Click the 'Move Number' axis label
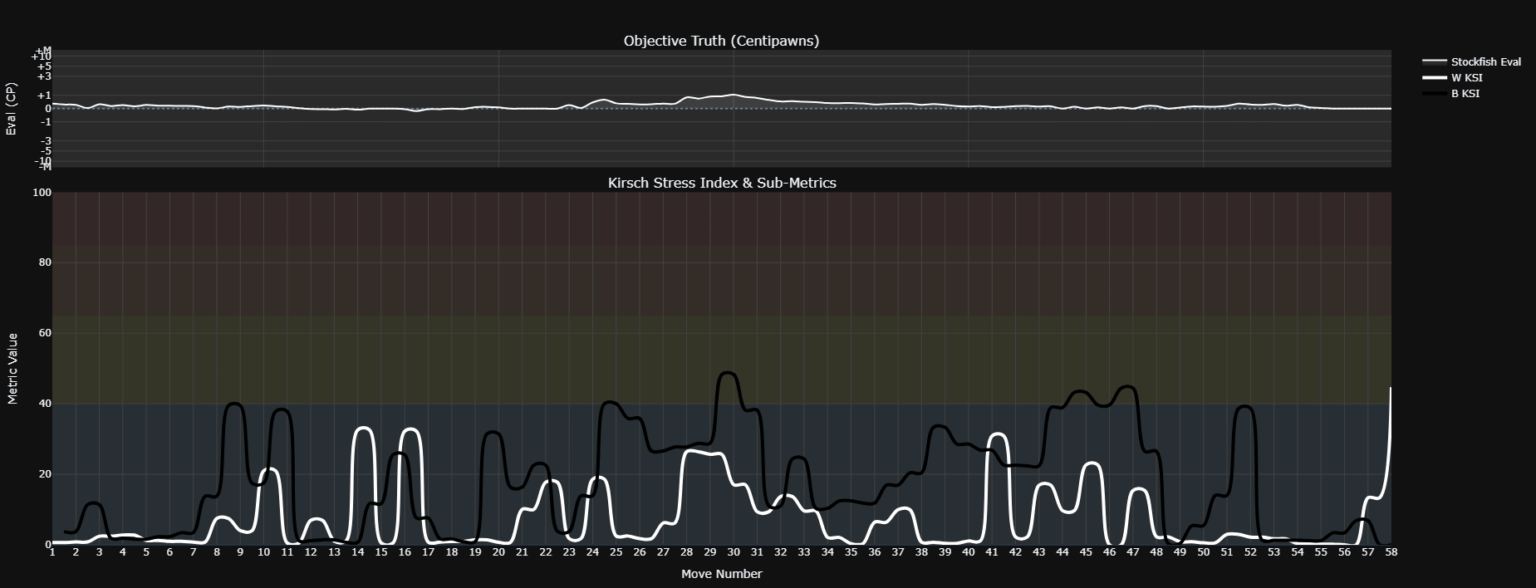The height and width of the screenshot is (588, 1536). tap(722, 574)
